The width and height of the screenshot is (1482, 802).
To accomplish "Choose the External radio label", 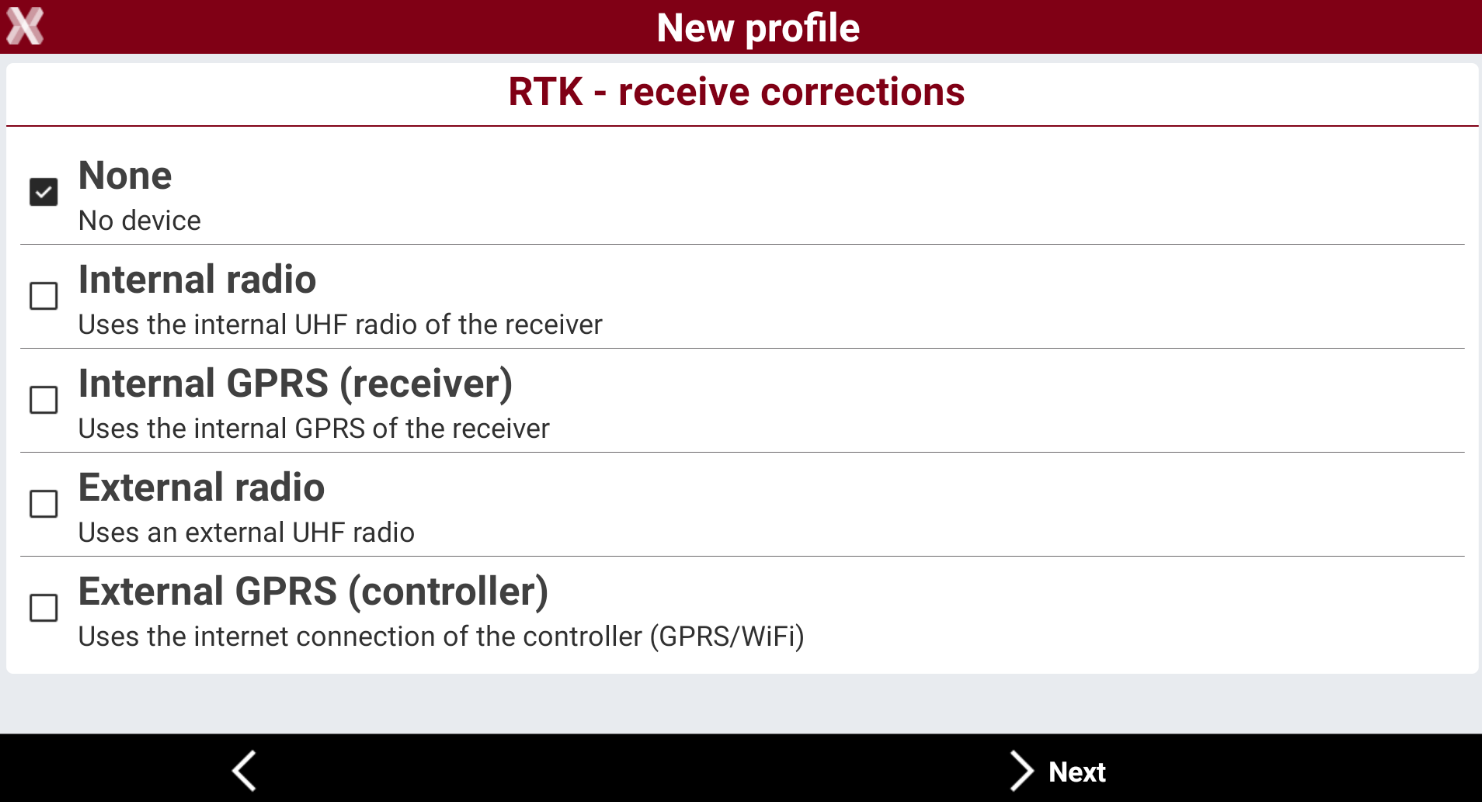I will coord(201,488).
